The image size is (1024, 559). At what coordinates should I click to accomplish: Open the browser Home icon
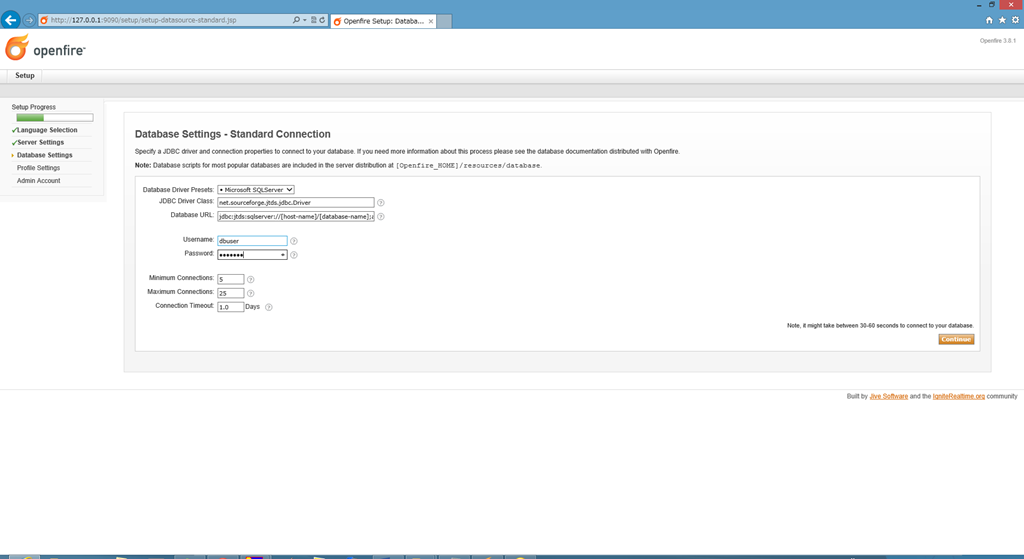coord(989,20)
